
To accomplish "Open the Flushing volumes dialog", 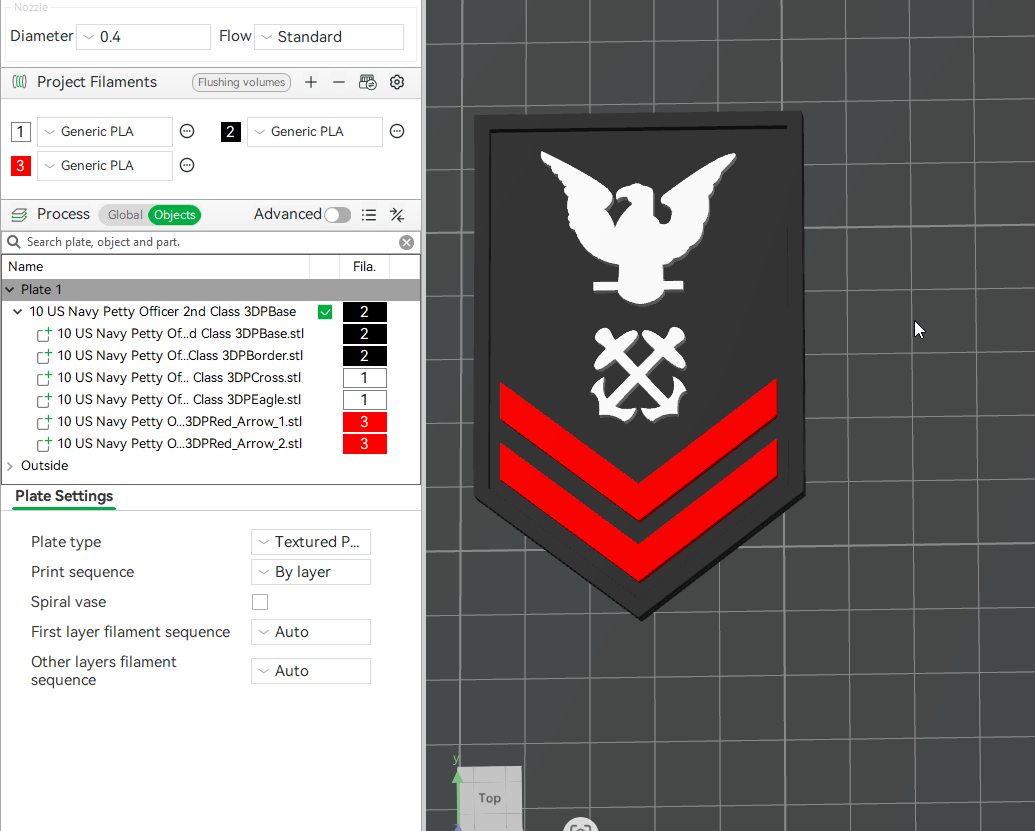I will (241, 82).
